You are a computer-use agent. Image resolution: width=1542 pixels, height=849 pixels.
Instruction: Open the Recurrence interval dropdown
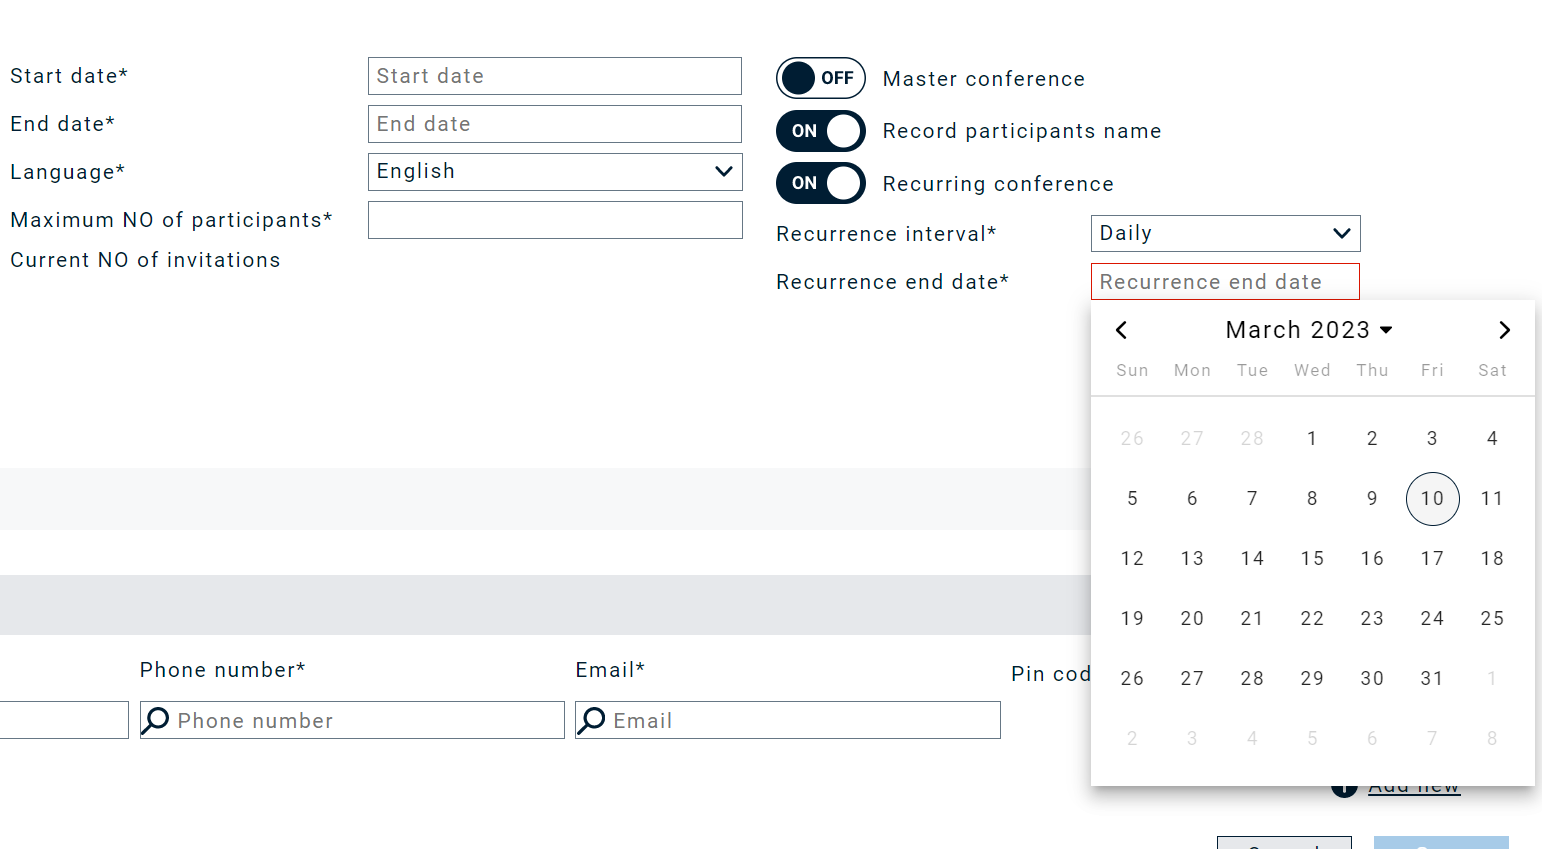pyautogui.click(x=1226, y=234)
